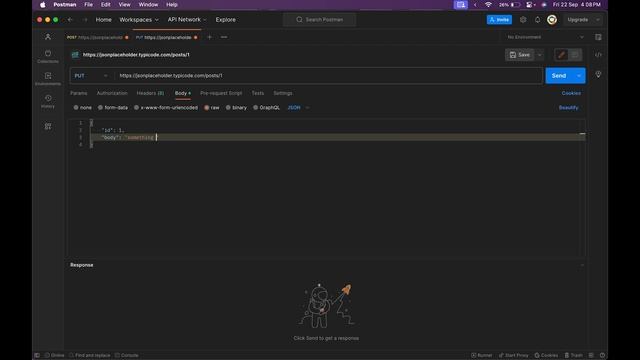This screenshot has height=360, width=640.
Task: Open the File menu
Action: 89,4
